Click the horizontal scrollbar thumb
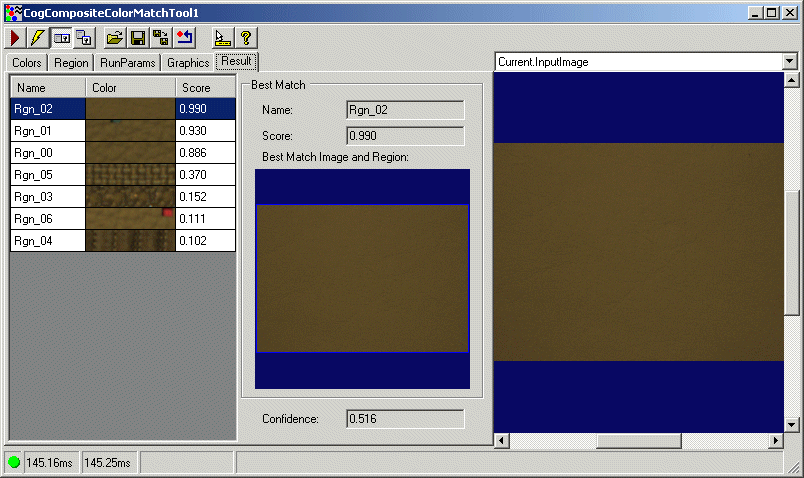This screenshot has height=478, width=804. (639, 441)
